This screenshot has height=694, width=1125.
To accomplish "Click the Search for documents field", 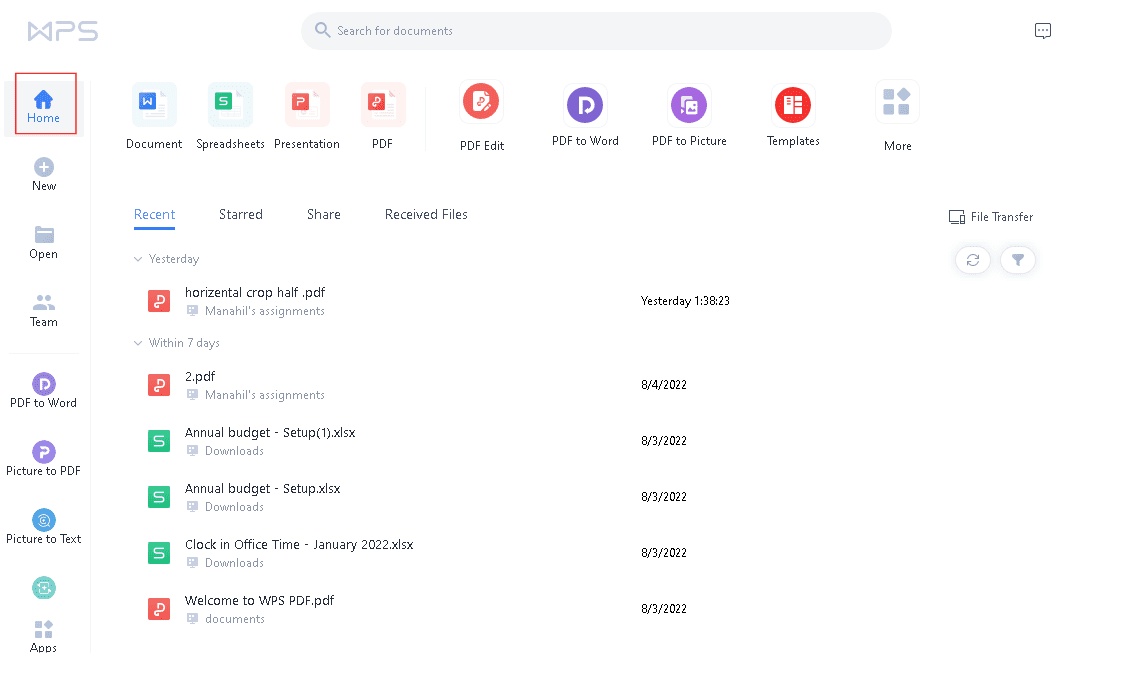I will click(596, 31).
